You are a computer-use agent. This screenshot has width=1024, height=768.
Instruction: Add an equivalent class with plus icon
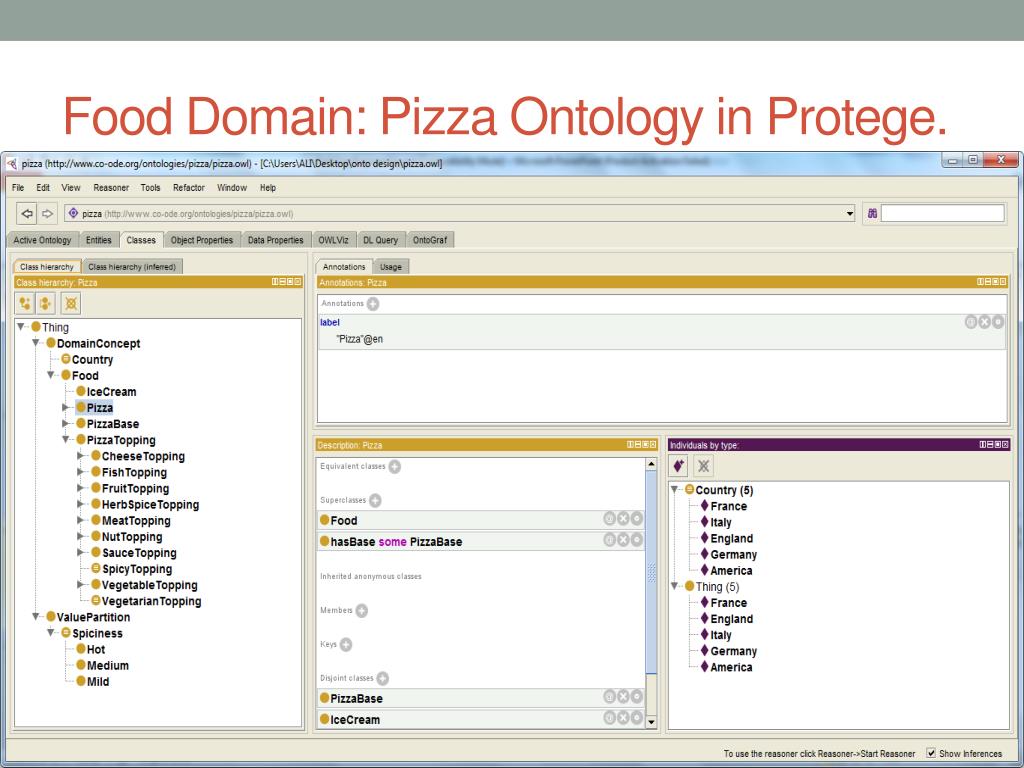(x=394, y=466)
